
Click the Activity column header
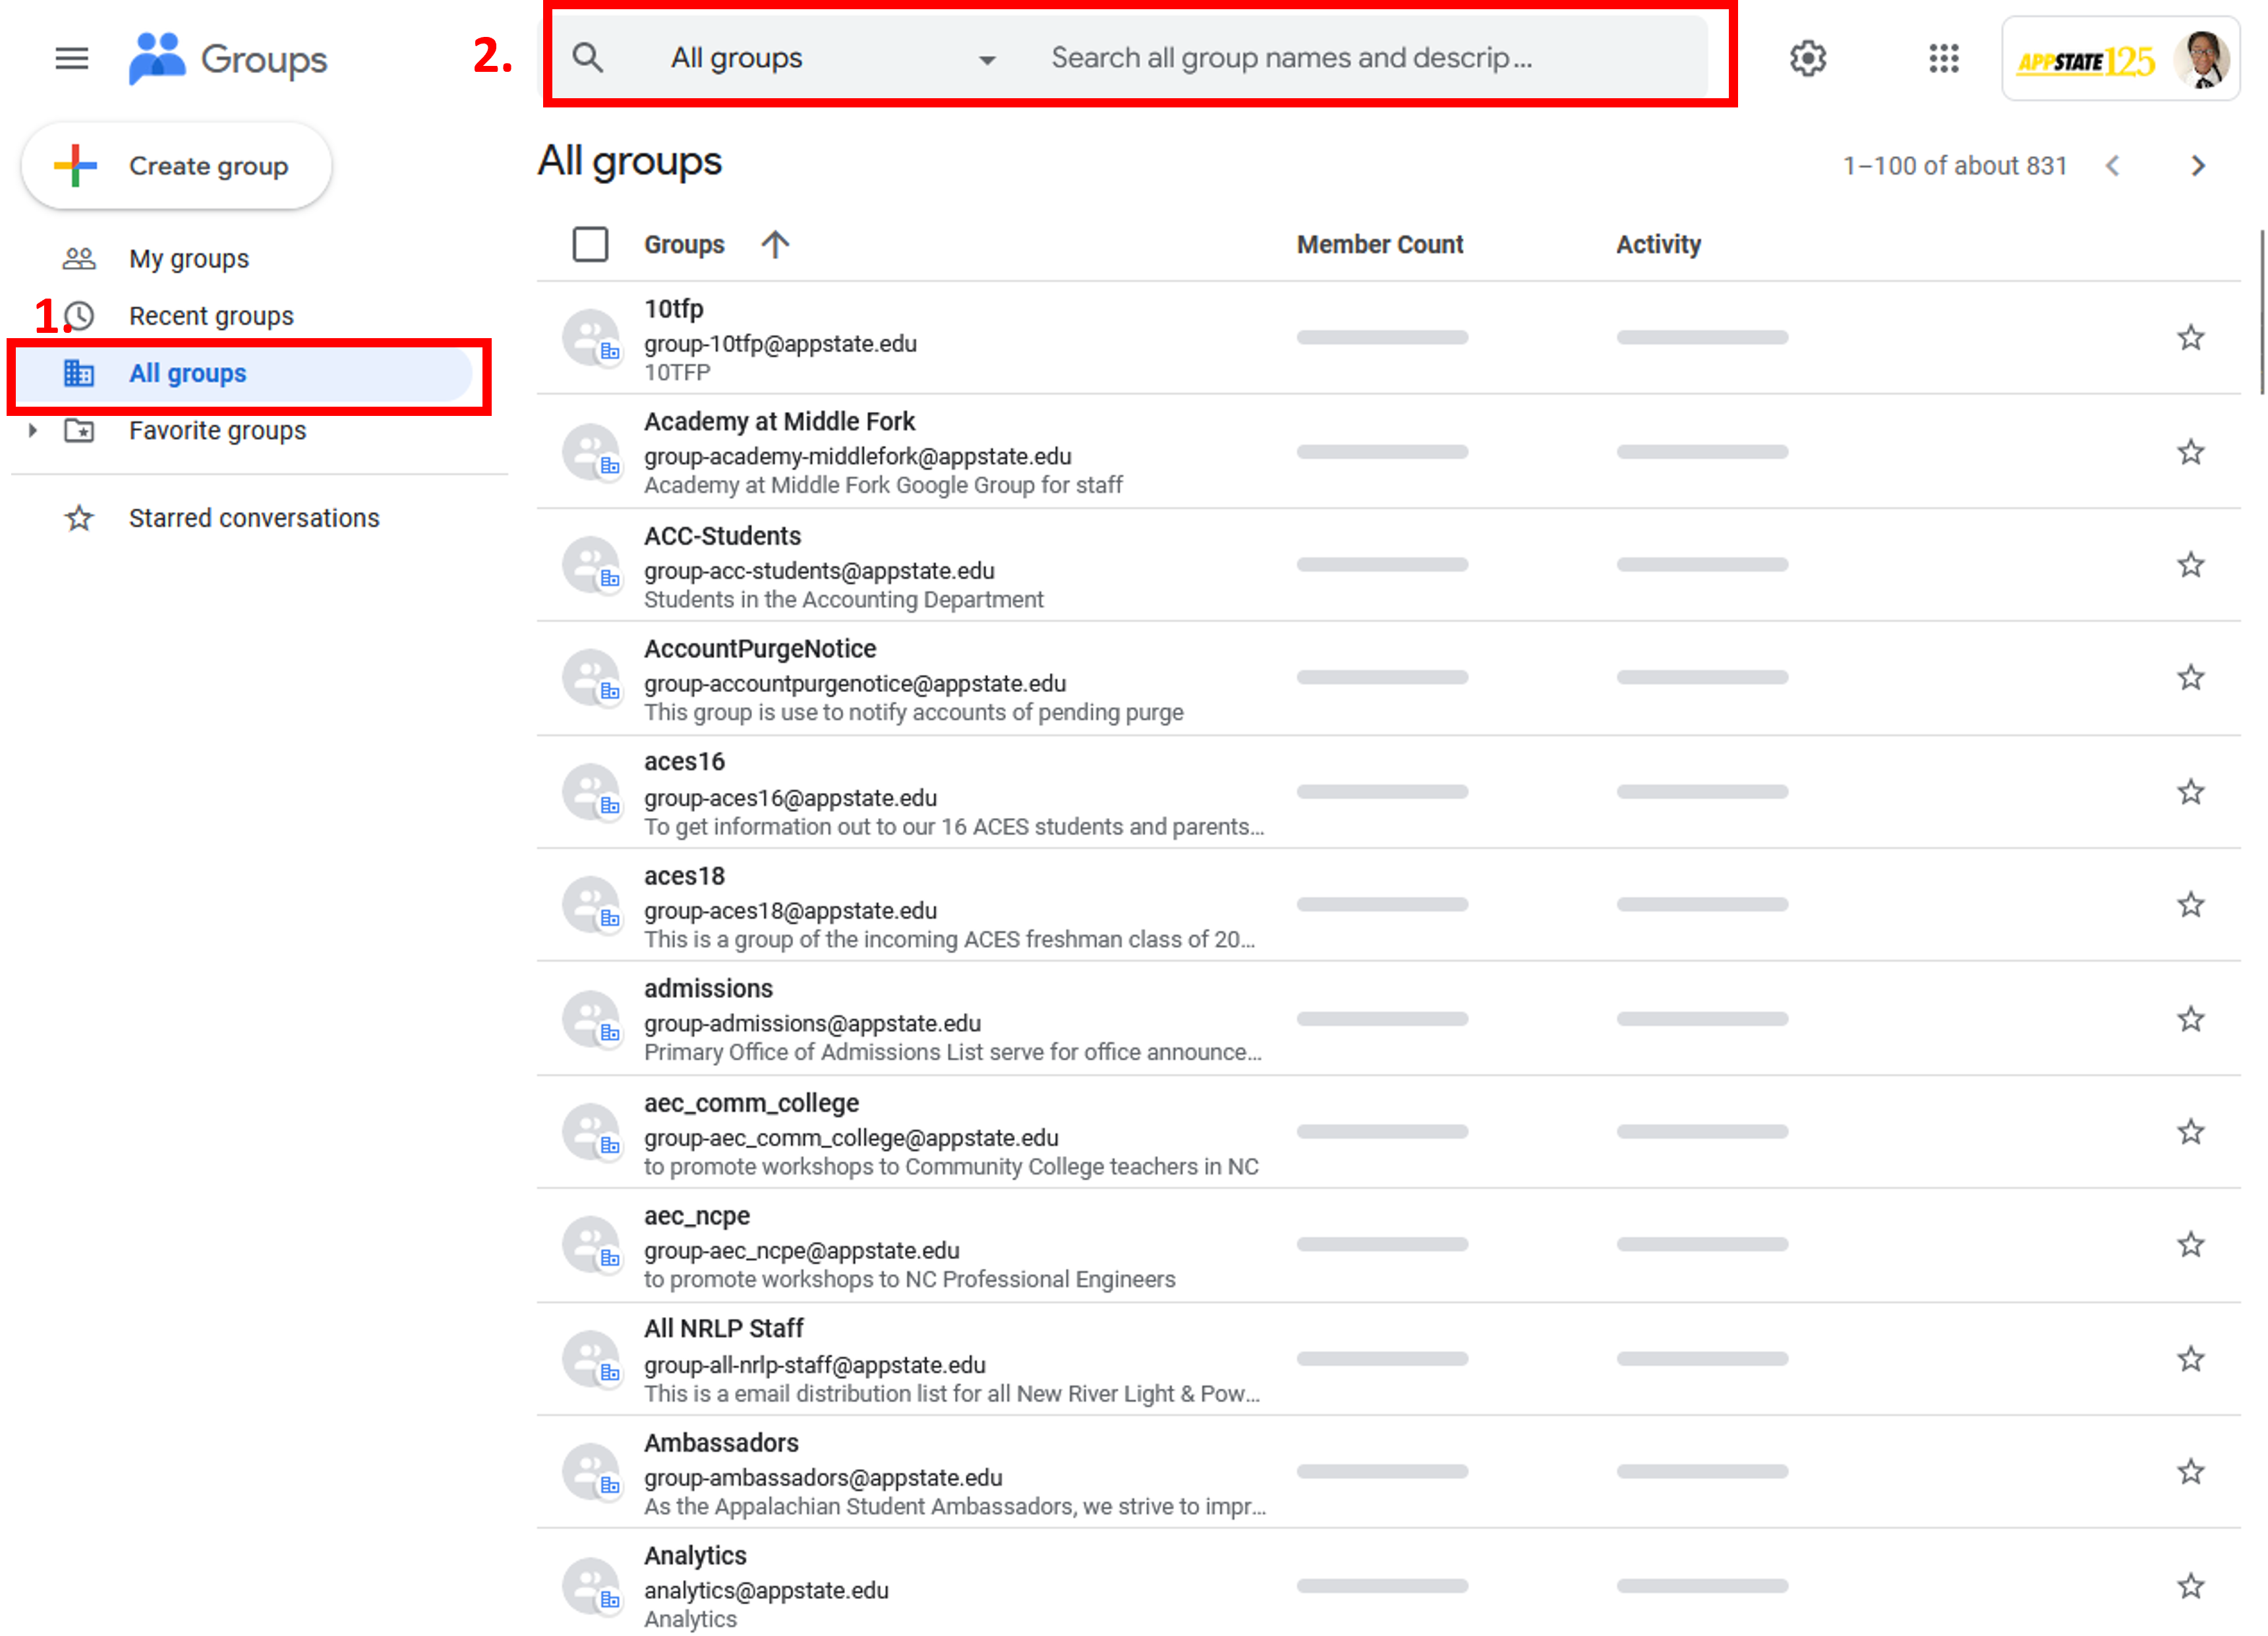pyautogui.click(x=1658, y=244)
